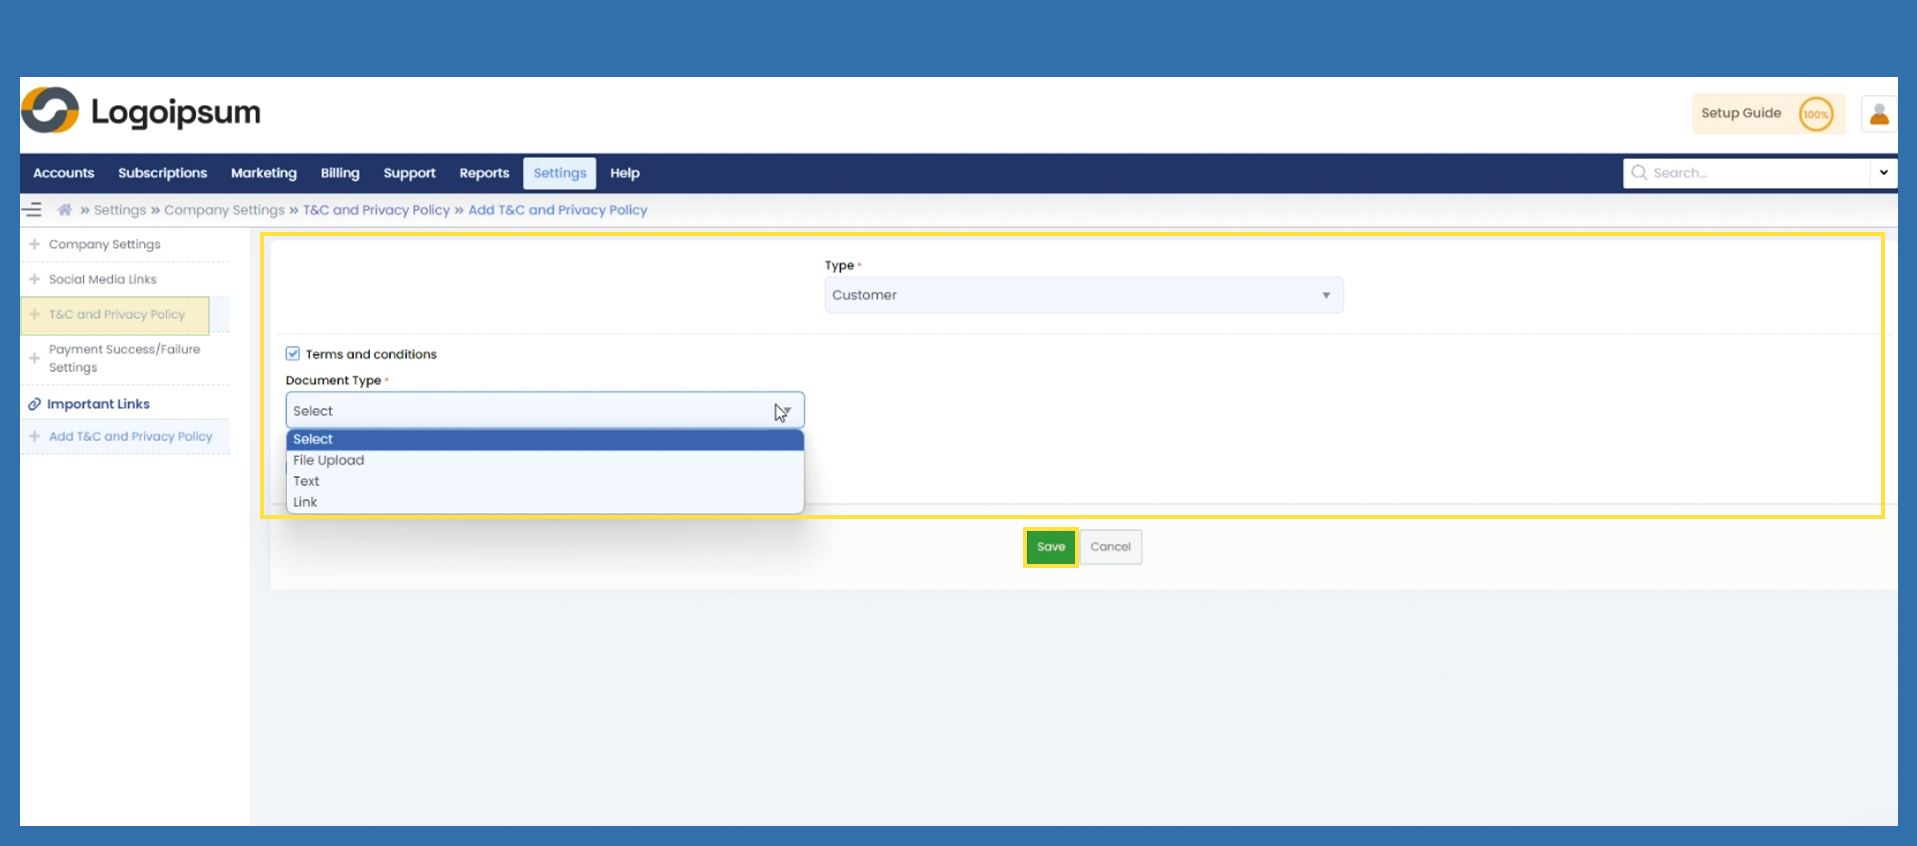Open the user profile icon
The height and width of the screenshot is (846, 1917).
tap(1879, 114)
